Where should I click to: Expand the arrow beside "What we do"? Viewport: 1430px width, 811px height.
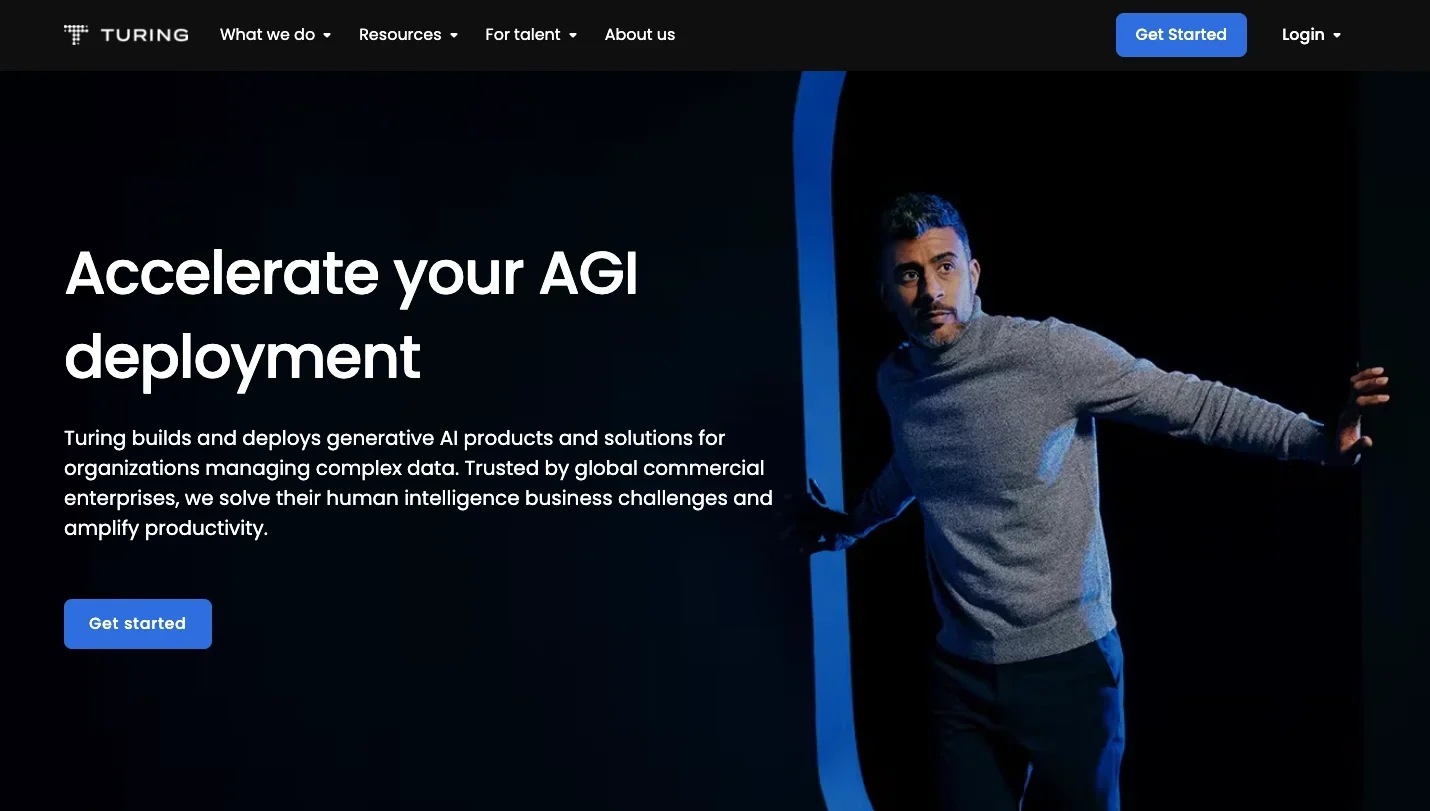coord(327,36)
